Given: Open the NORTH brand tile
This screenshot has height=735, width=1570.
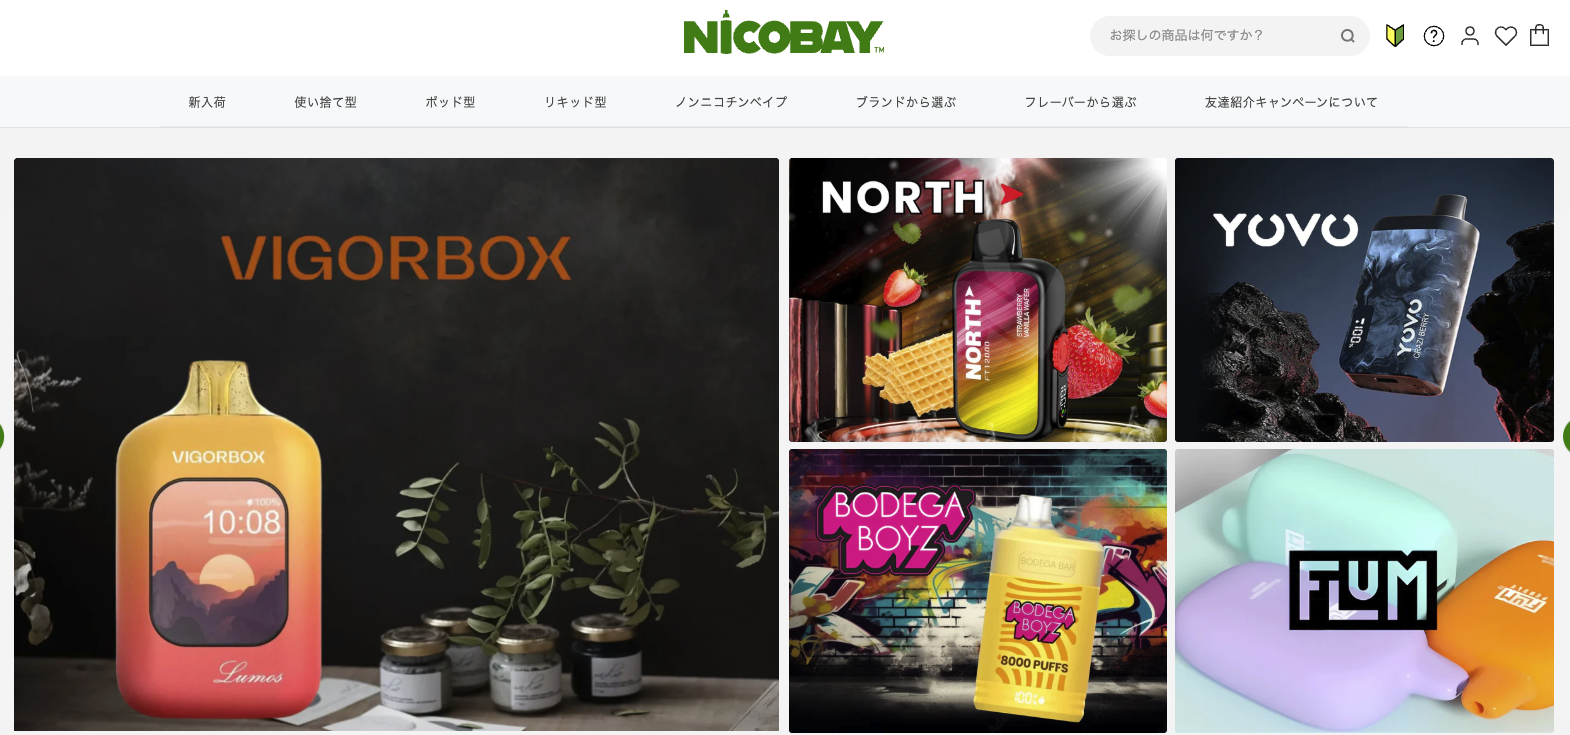Looking at the screenshot, I should [x=978, y=300].
